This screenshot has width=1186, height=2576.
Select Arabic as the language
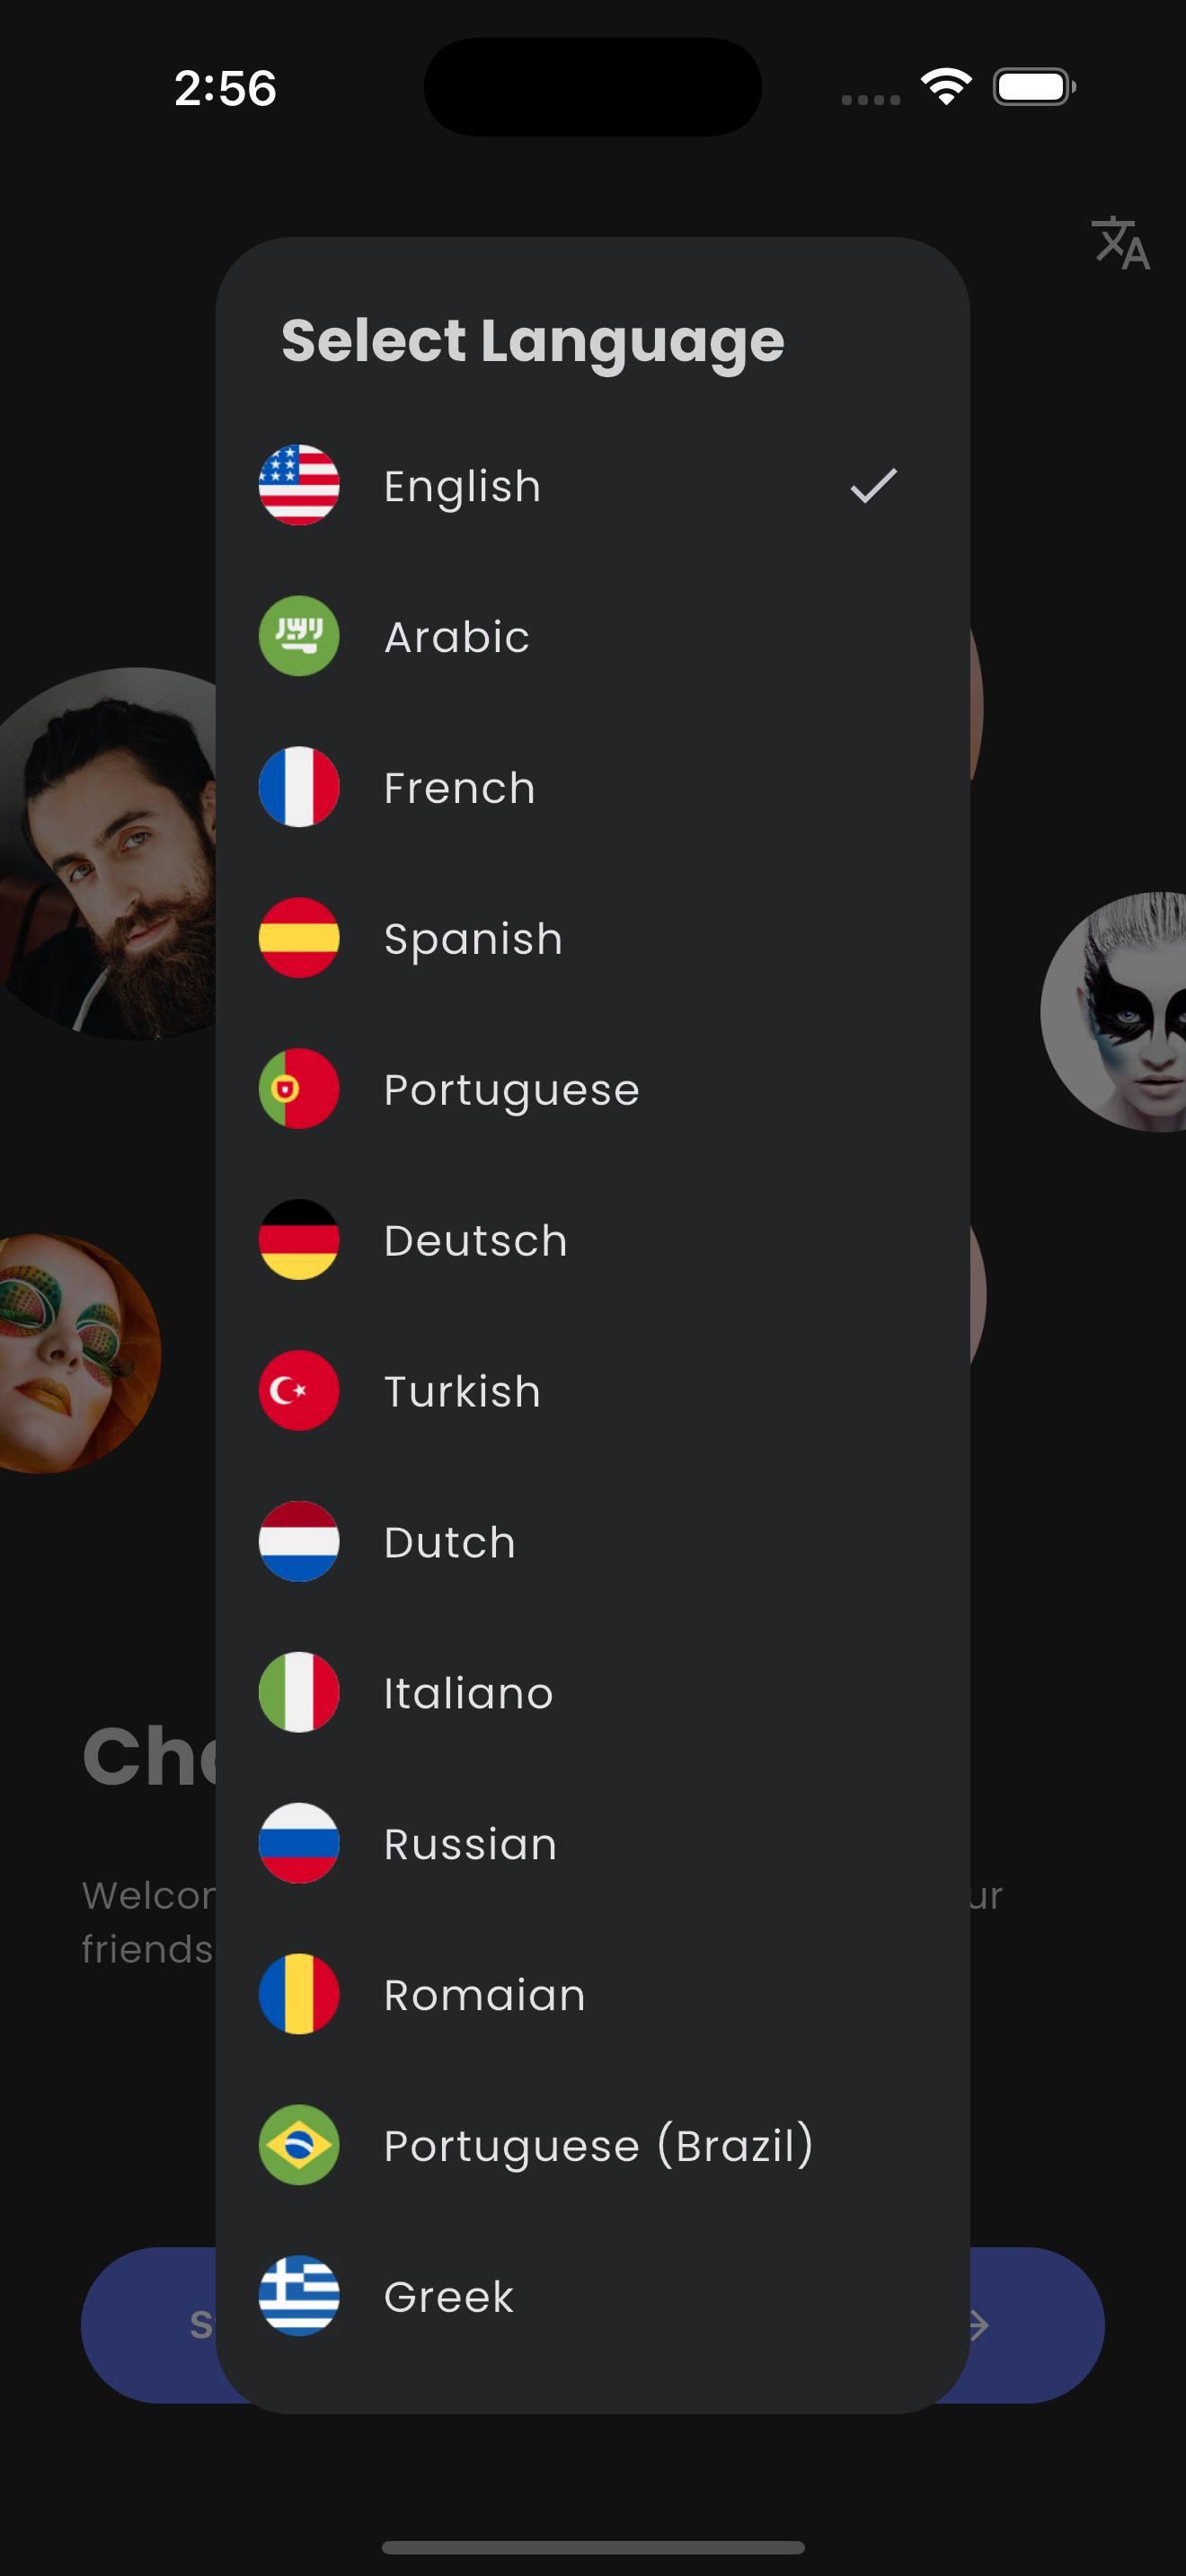point(592,636)
